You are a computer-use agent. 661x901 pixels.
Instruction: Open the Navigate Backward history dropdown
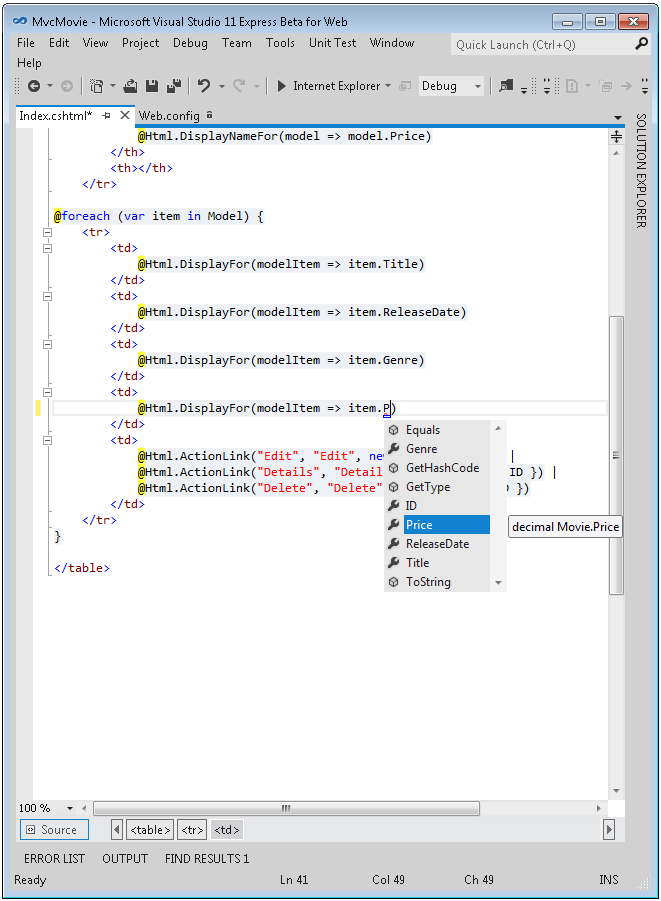coord(50,86)
